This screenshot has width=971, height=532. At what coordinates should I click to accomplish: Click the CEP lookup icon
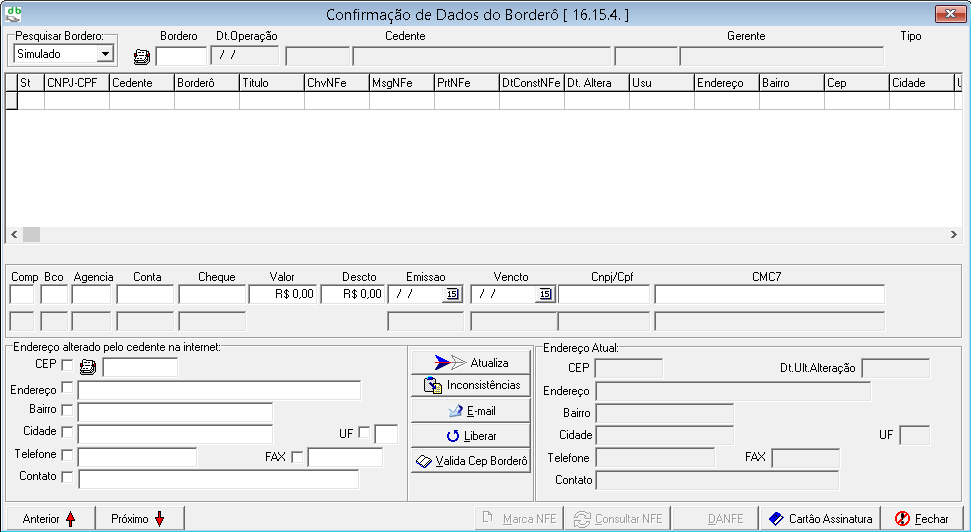pos(88,367)
